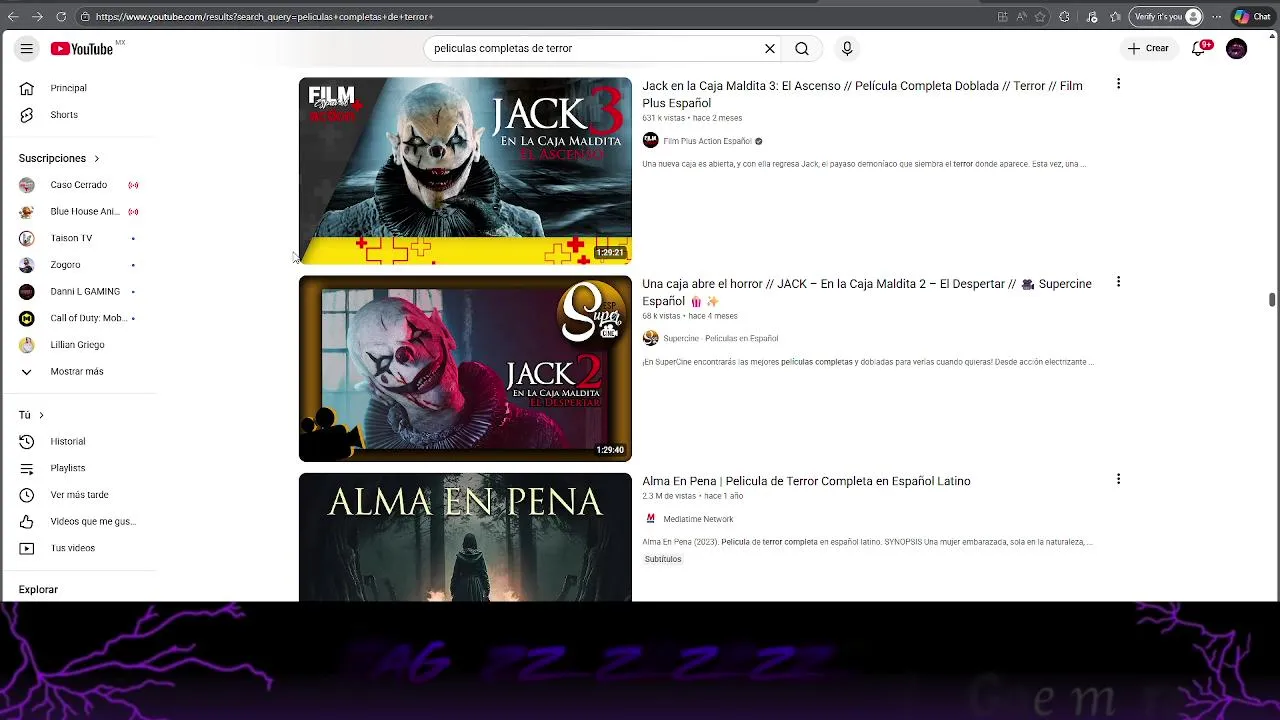Expand the Tú section chevron

41,415
